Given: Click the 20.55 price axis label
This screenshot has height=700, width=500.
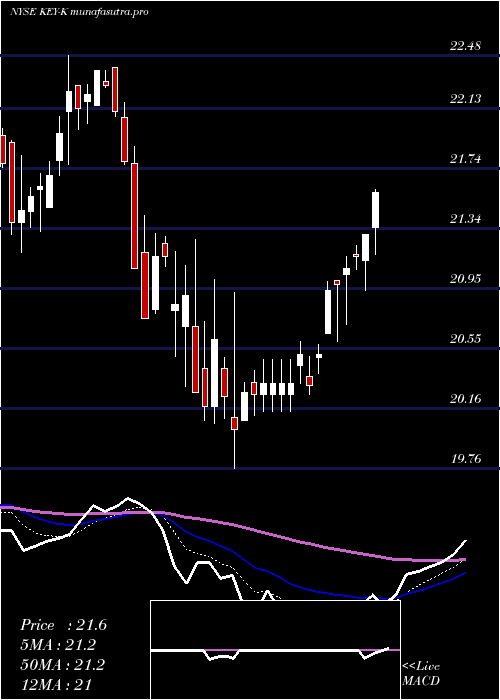Looking at the screenshot, I should click(x=466, y=338).
